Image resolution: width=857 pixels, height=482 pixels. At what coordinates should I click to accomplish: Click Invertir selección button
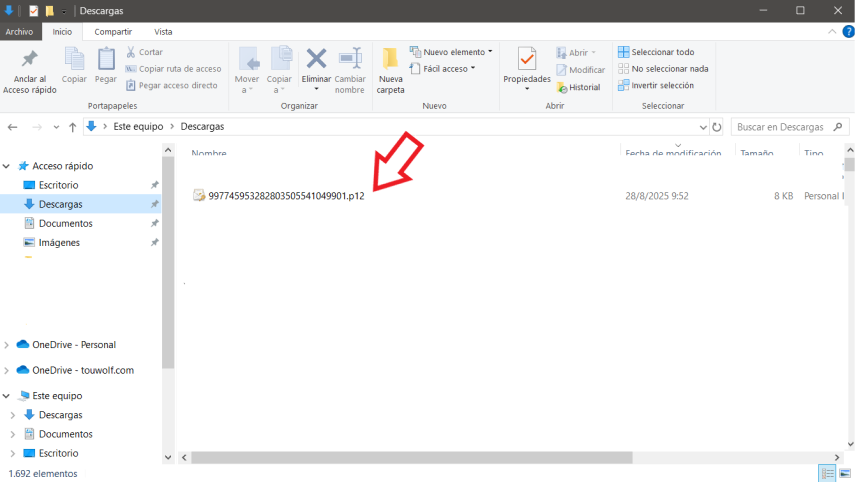coord(656,86)
